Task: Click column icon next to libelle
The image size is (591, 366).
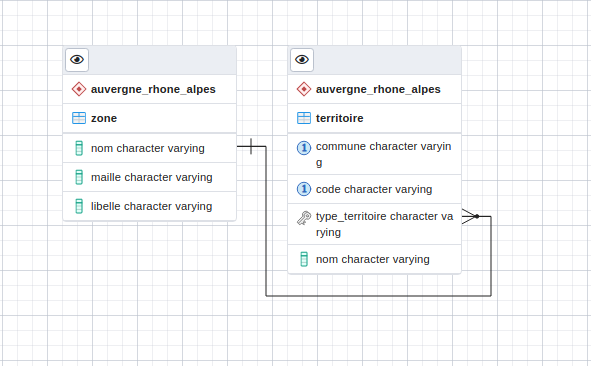Action: pos(79,206)
